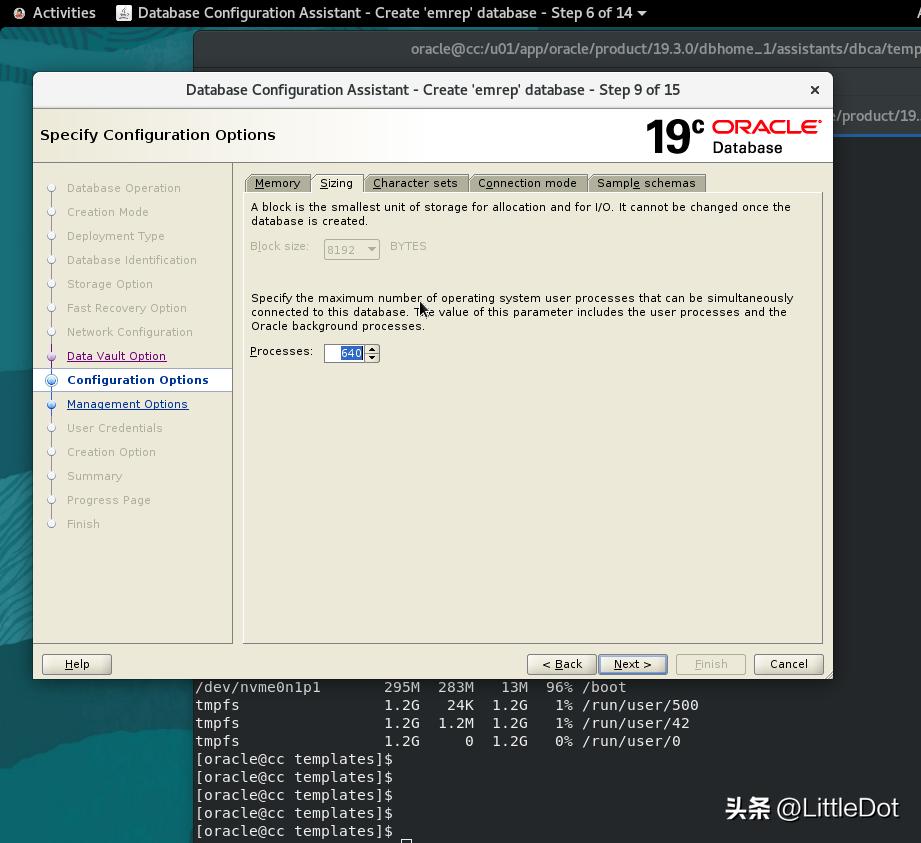Click the /run/user/0 tmpfs line in terminal
Viewport: 921px width, 843px height.
438,741
